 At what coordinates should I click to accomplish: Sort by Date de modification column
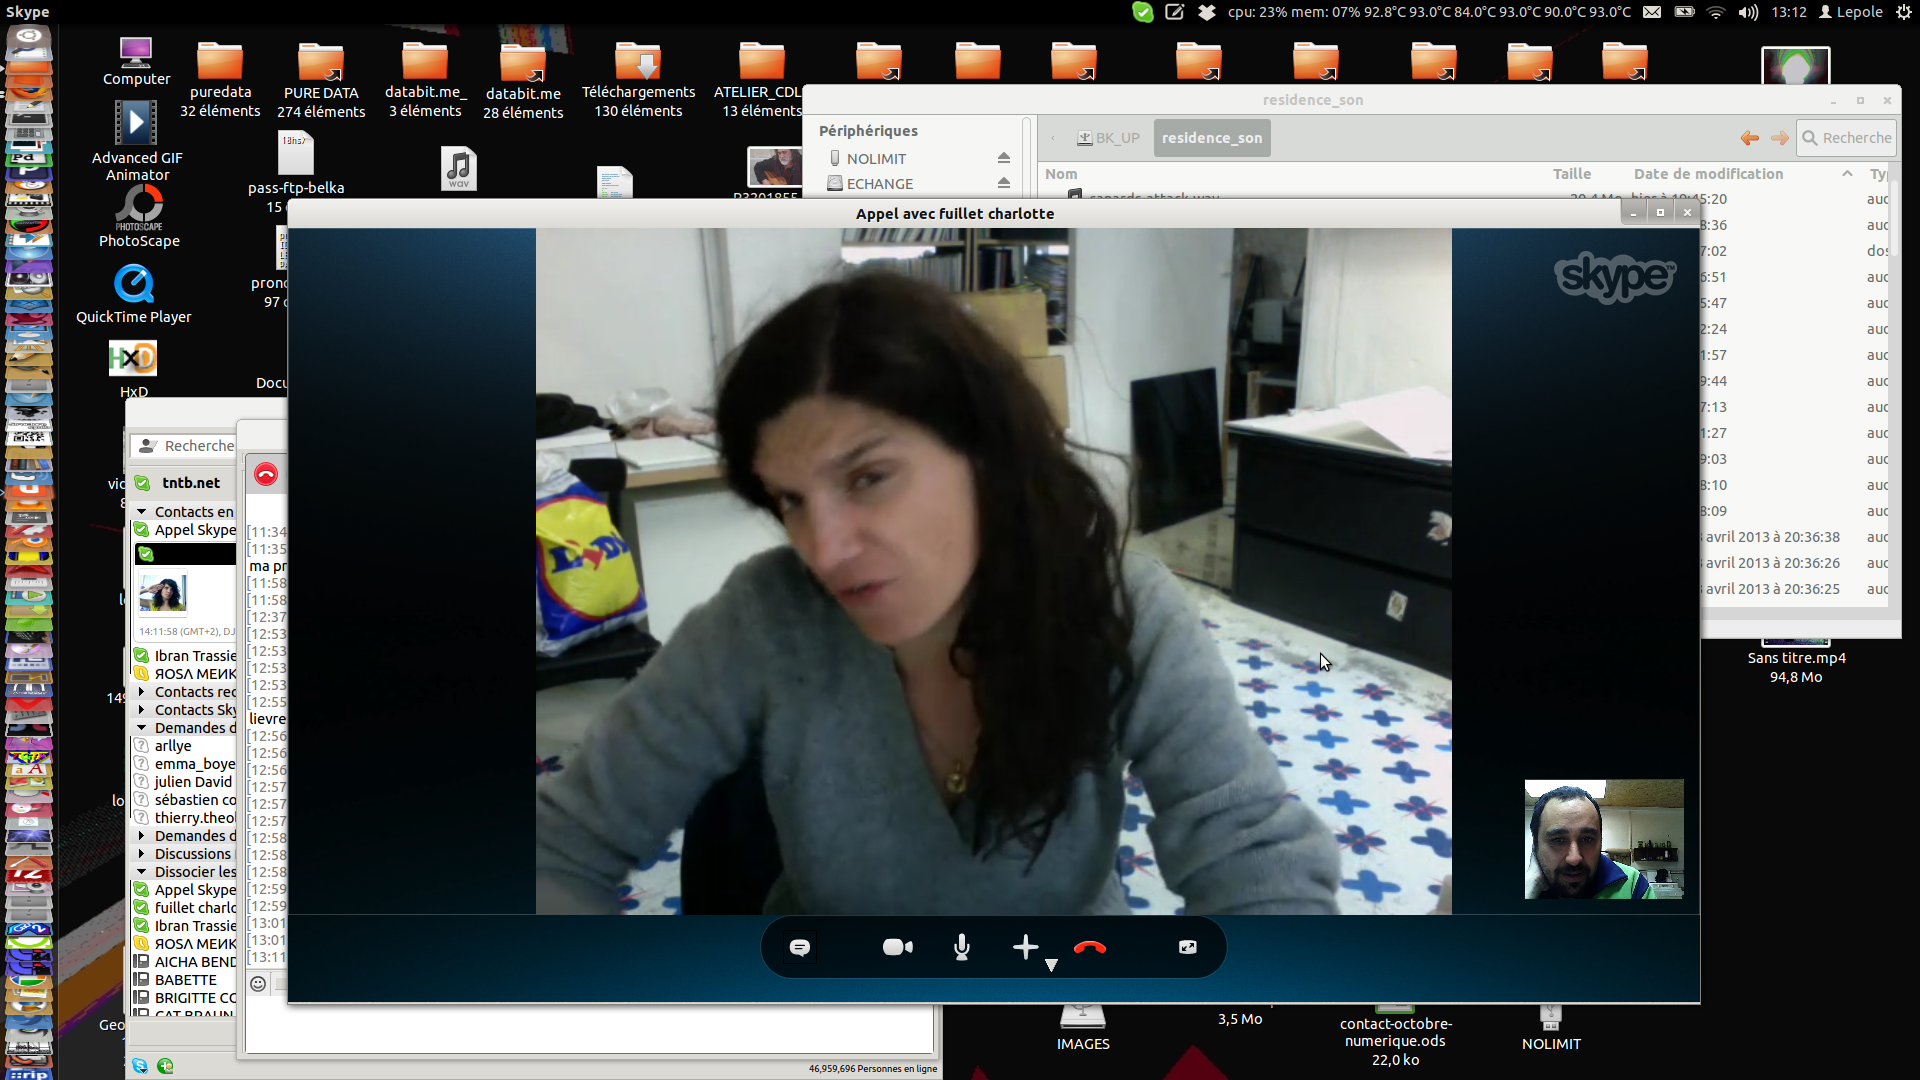coord(1708,174)
